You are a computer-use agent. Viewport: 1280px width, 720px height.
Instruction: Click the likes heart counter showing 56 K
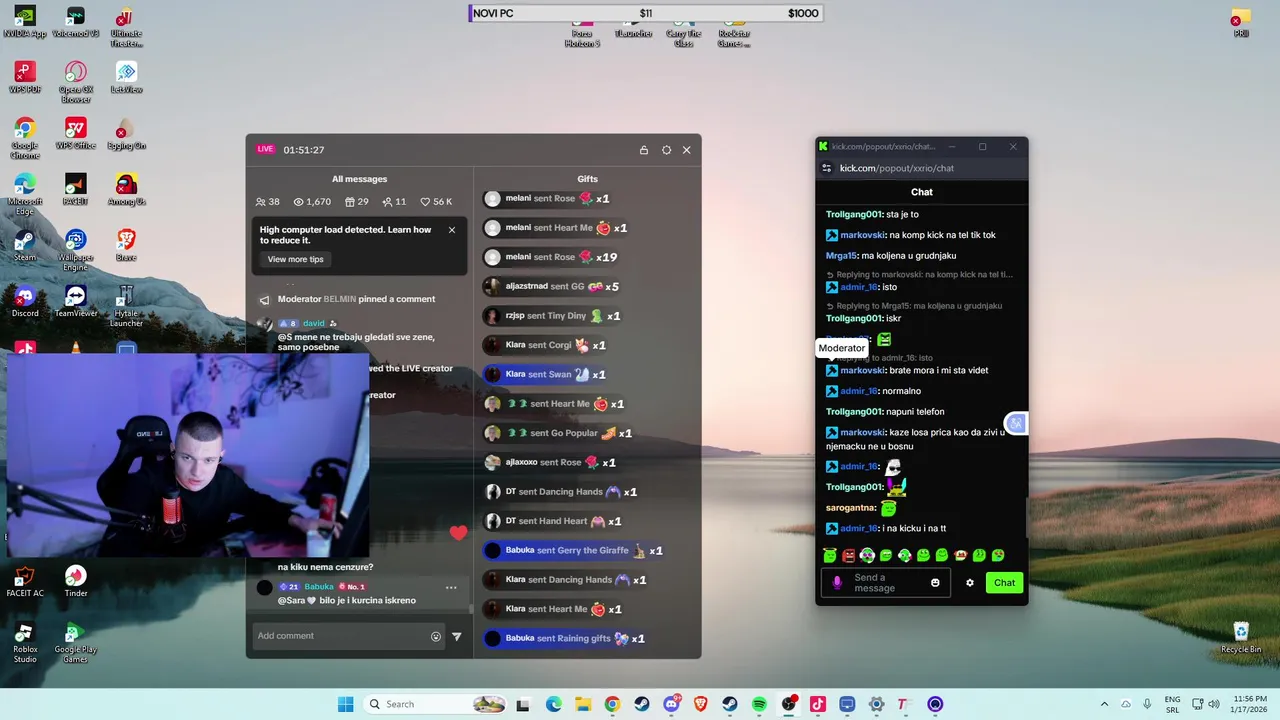tap(437, 202)
